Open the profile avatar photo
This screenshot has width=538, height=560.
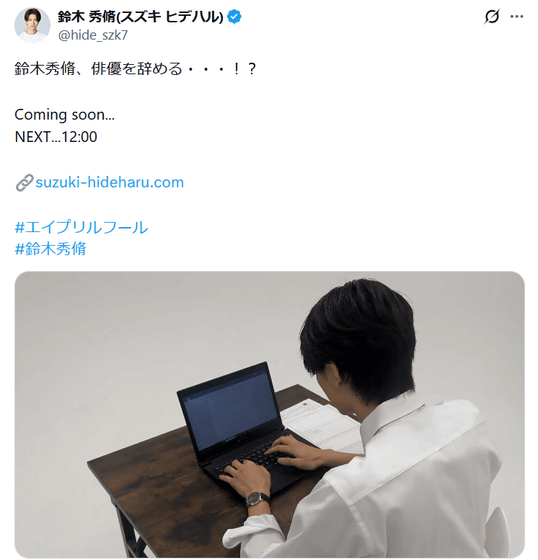tap(32, 25)
